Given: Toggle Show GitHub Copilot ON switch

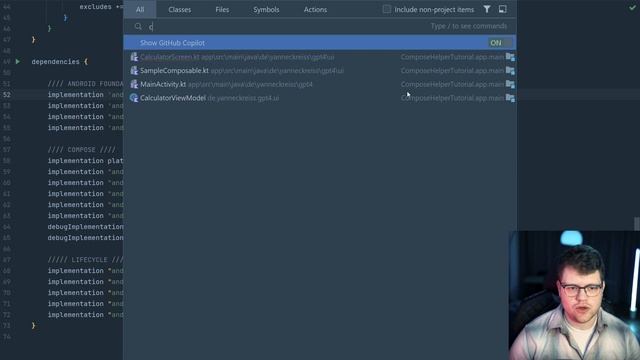Looking at the screenshot, I should [500, 43].
